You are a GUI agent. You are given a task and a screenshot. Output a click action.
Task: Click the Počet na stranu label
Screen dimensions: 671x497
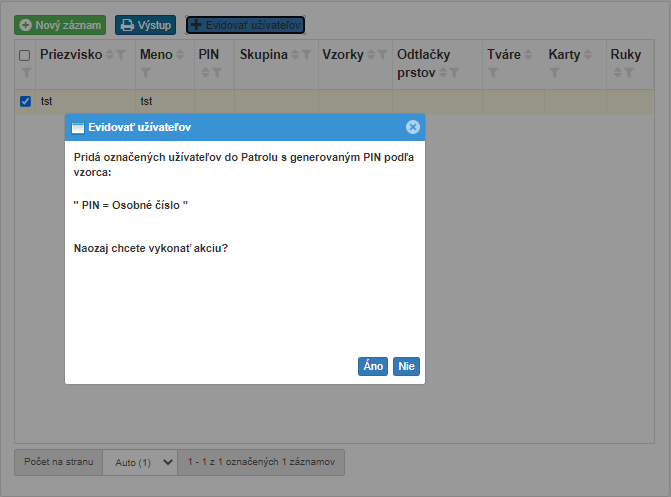coord(59,462)
